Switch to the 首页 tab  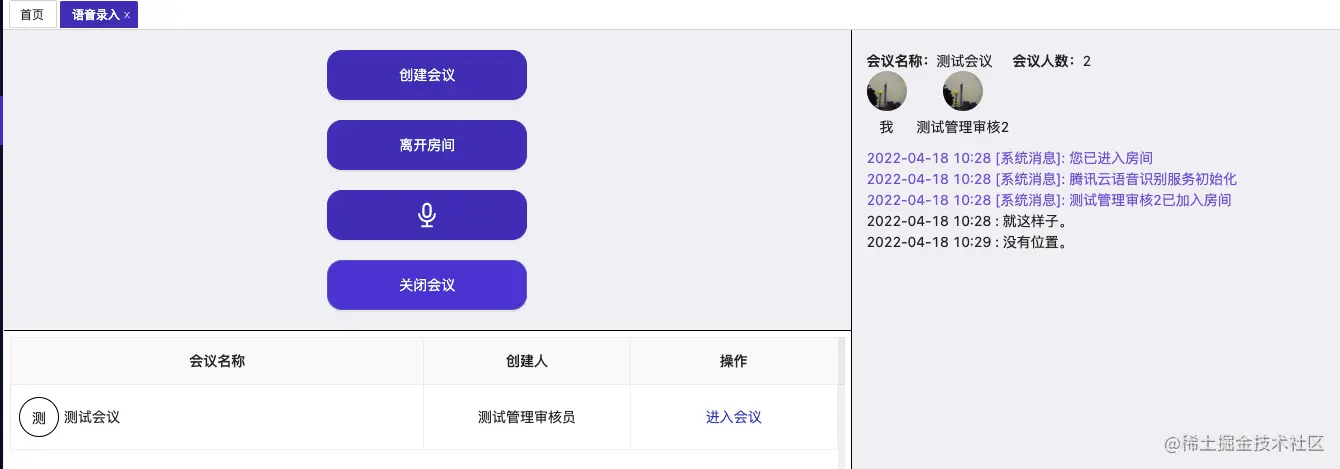pyautogui.click(x=32, y=15)
